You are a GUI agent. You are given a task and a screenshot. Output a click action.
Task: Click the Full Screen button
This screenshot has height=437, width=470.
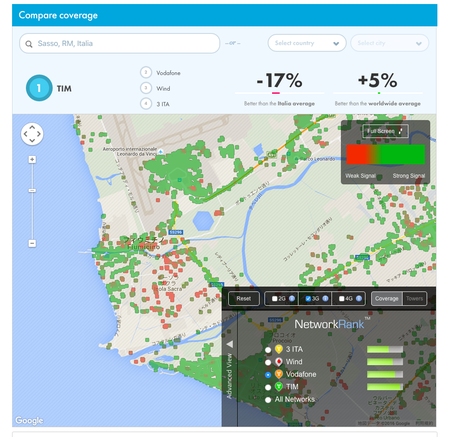click(x=385, y=131)
